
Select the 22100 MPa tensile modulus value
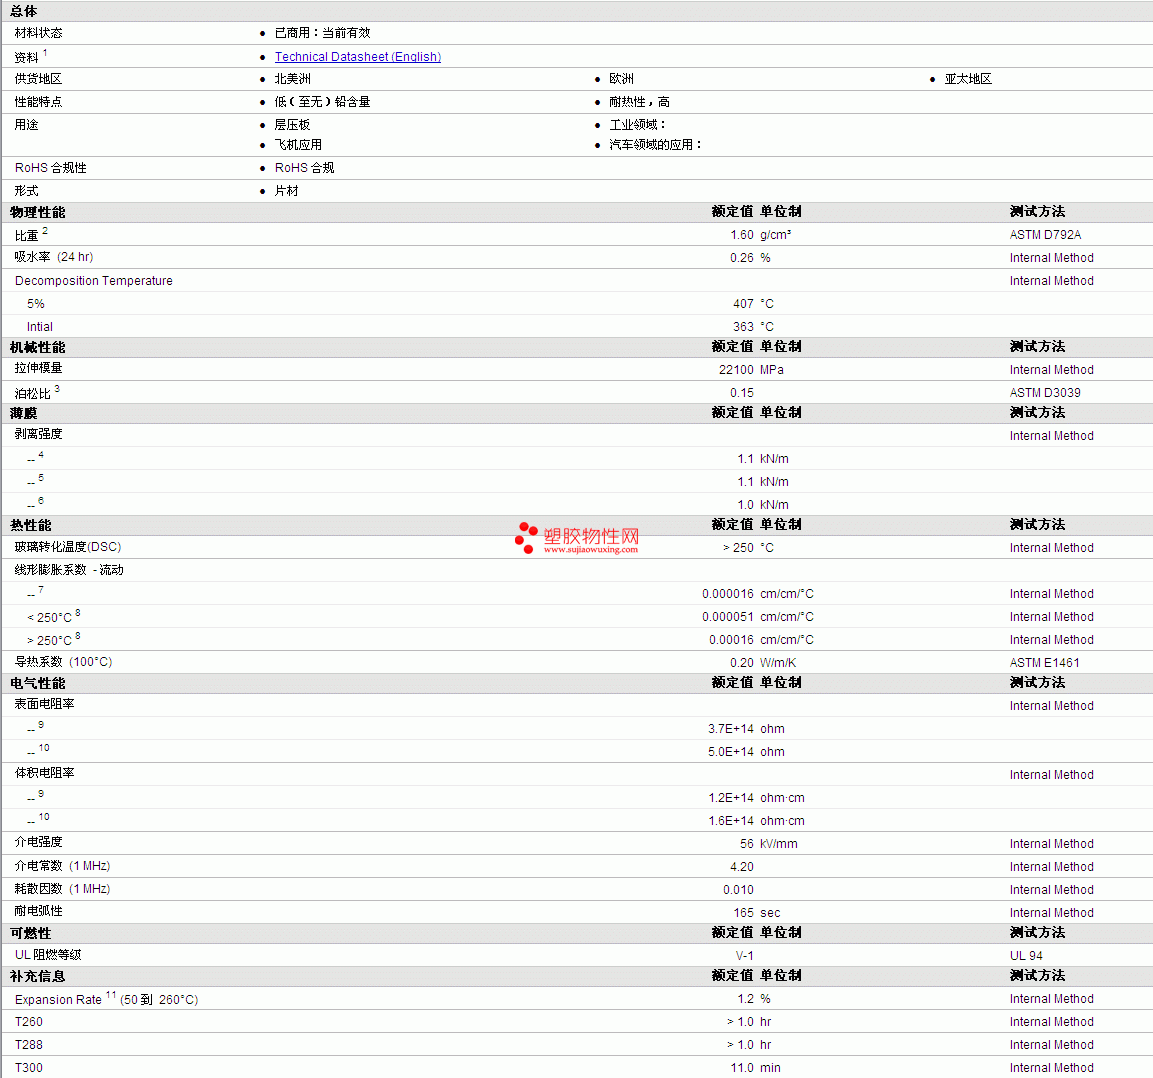[751, 370]
